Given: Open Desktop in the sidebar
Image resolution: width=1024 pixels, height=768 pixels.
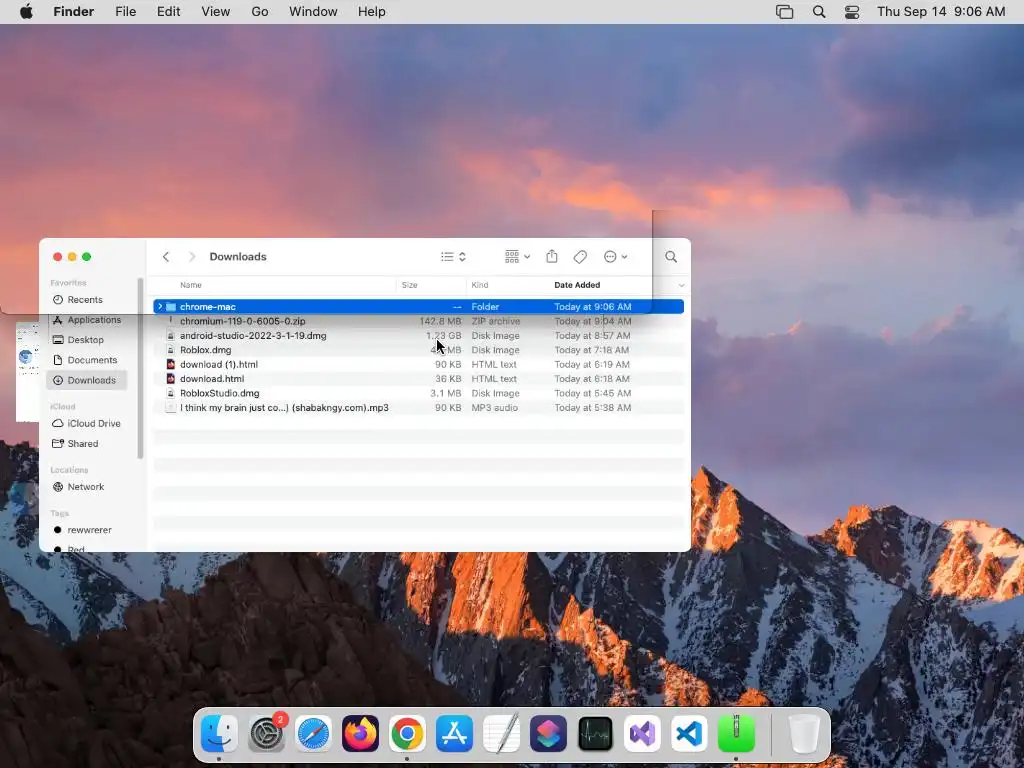Looking at the screenshot, I should (x=86, y=340).
